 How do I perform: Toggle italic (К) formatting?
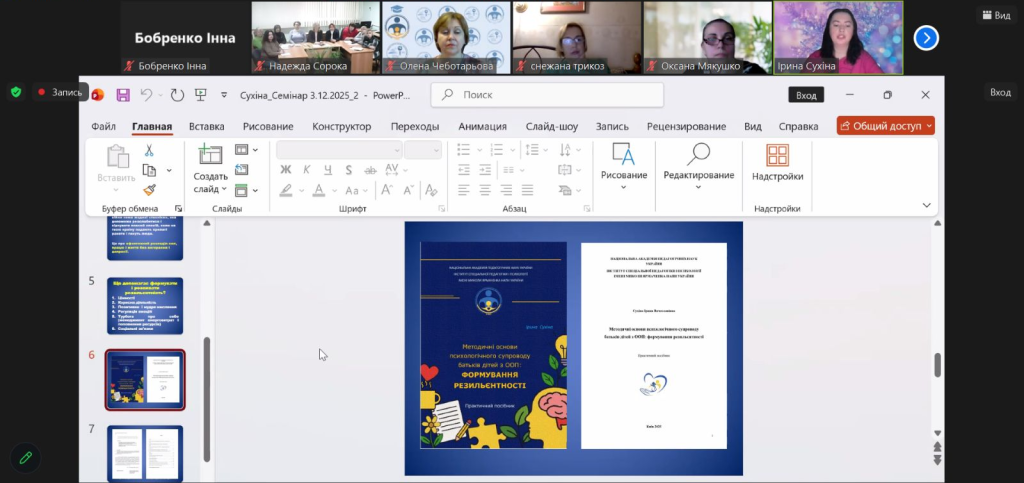pyautogui.click(x=306, y=170)
